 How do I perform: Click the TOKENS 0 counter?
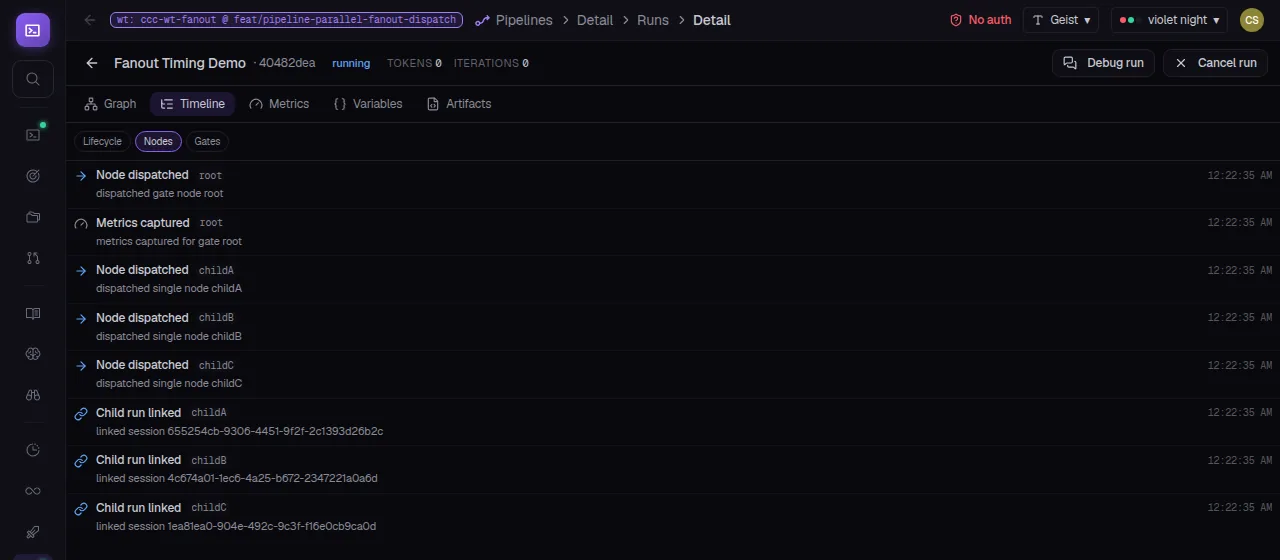coord(414,63)
